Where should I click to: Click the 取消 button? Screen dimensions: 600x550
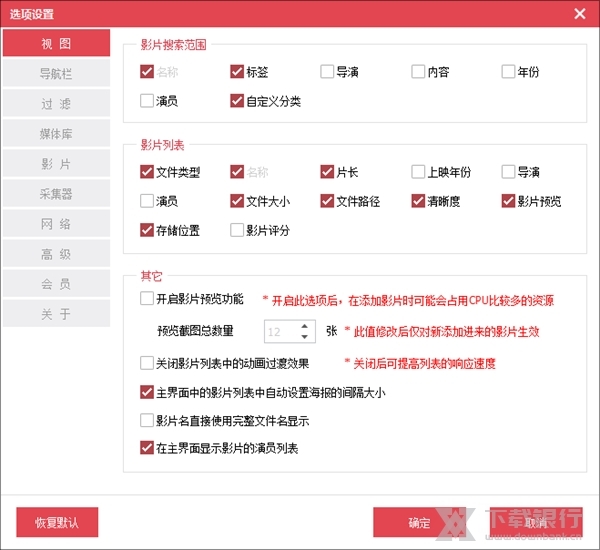pyautogui.click(x=536, y=522)
